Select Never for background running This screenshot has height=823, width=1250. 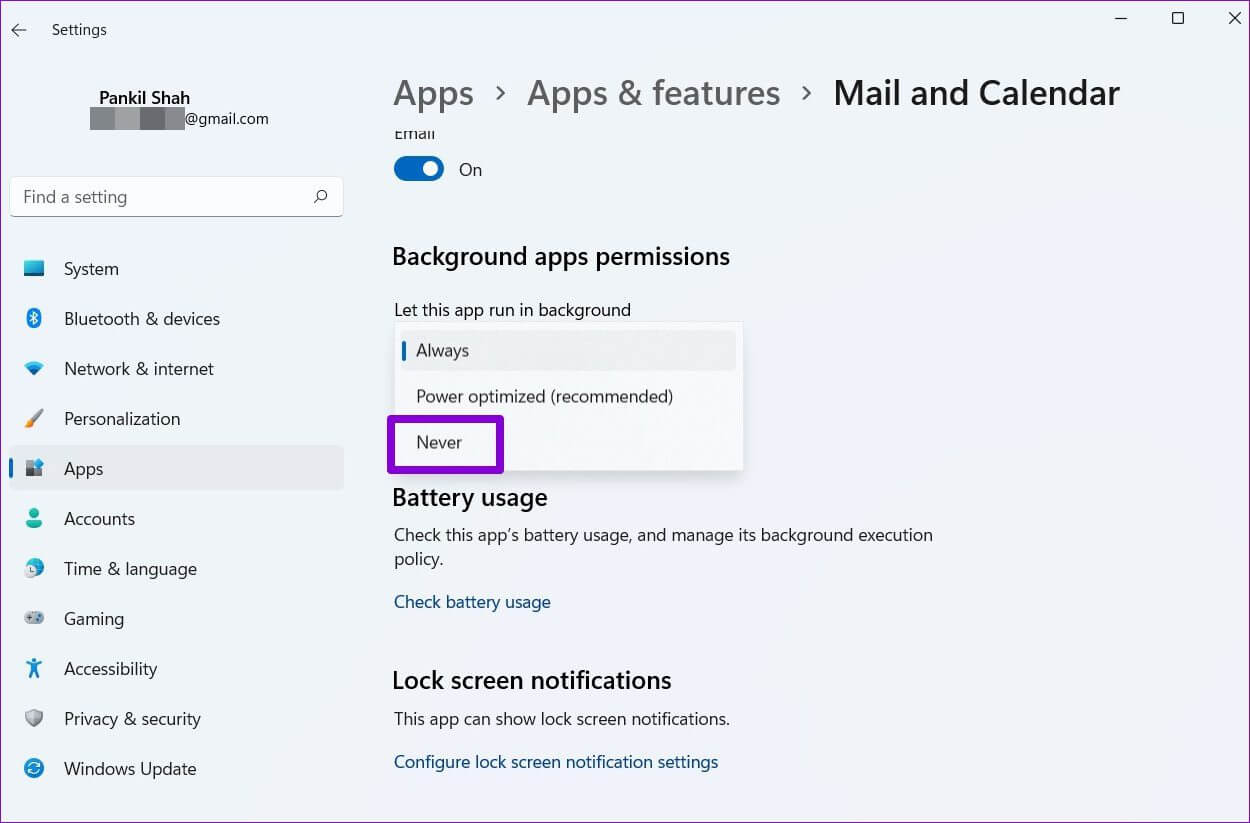click(568, 443)
